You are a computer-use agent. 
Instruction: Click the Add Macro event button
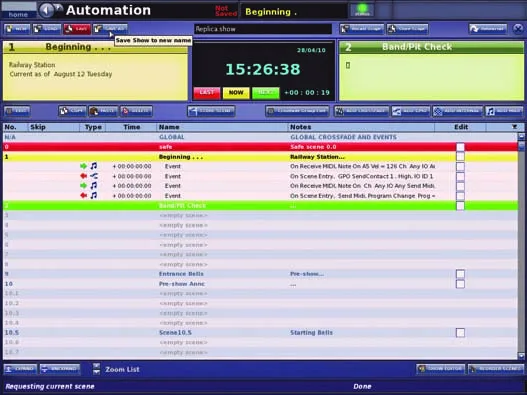coord(458,111)
